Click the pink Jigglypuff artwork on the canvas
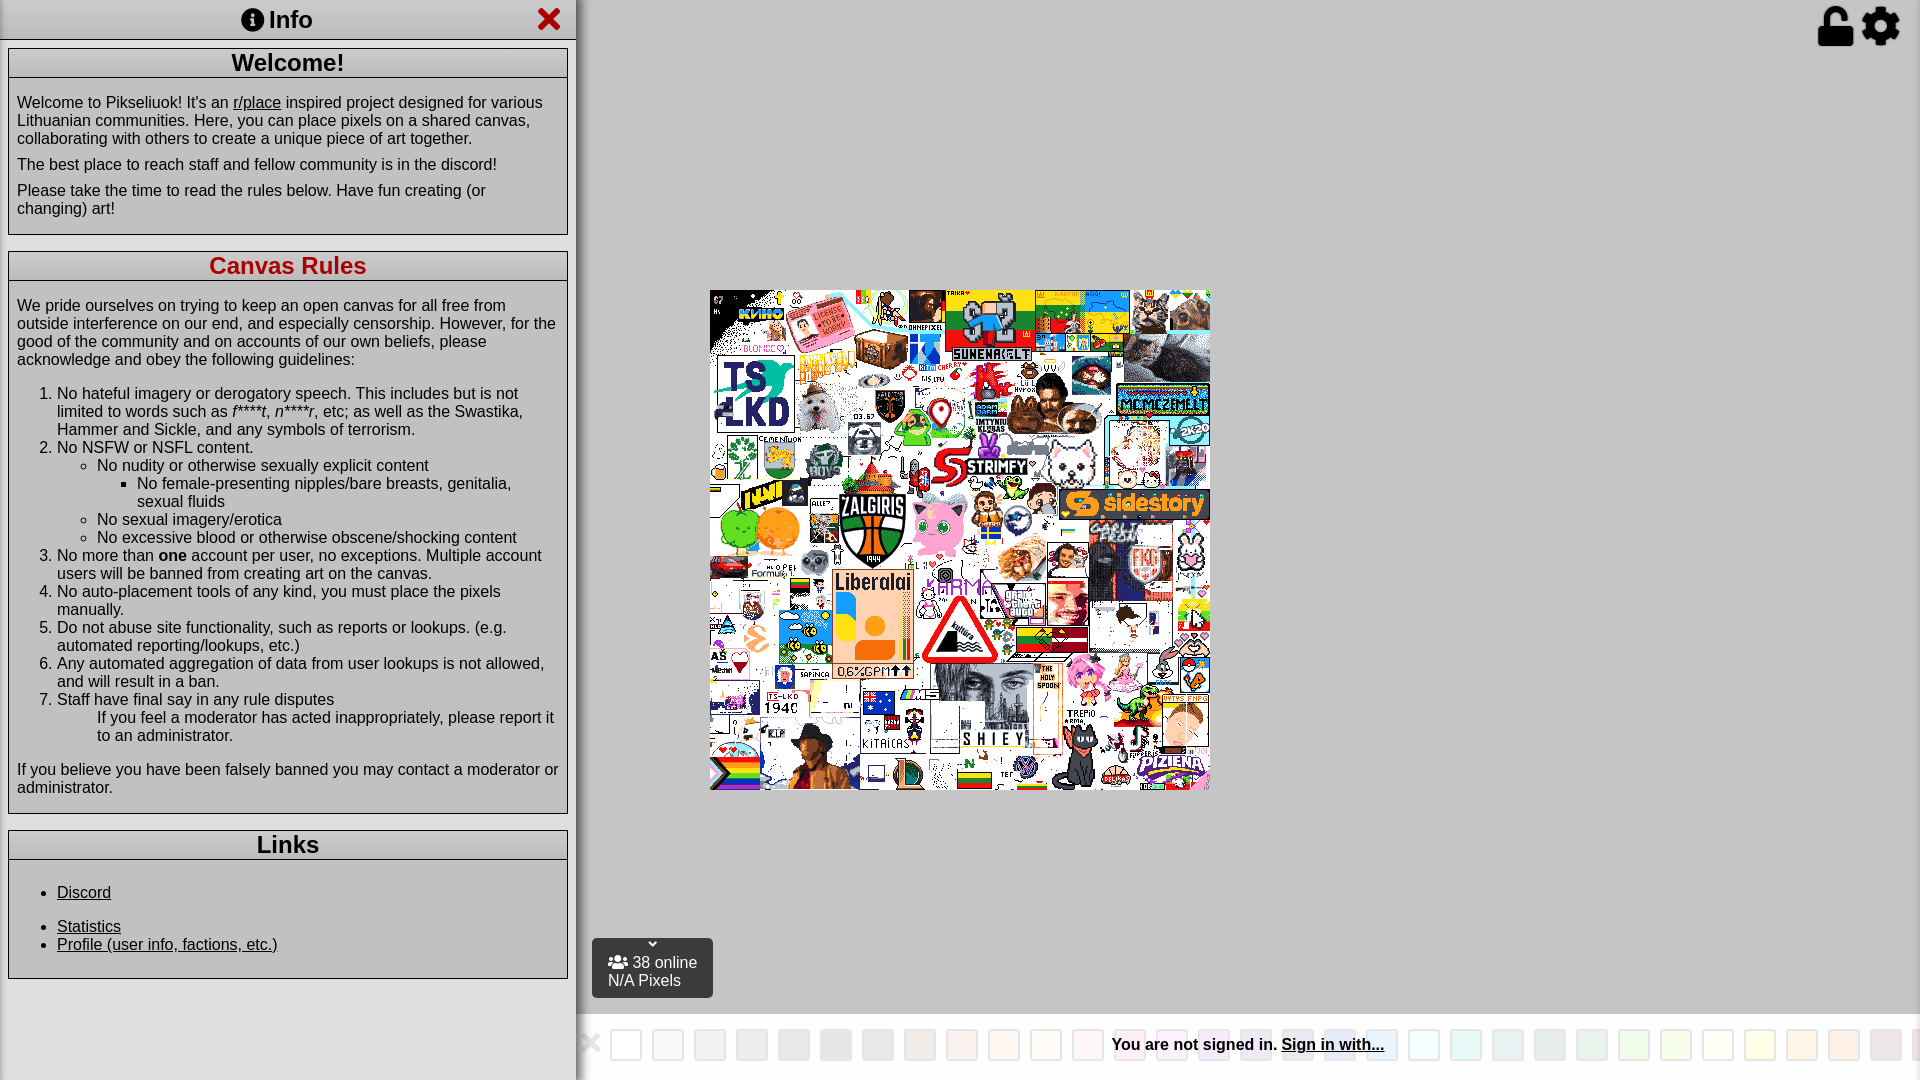 pyautogui.click(x=940, y=524)
